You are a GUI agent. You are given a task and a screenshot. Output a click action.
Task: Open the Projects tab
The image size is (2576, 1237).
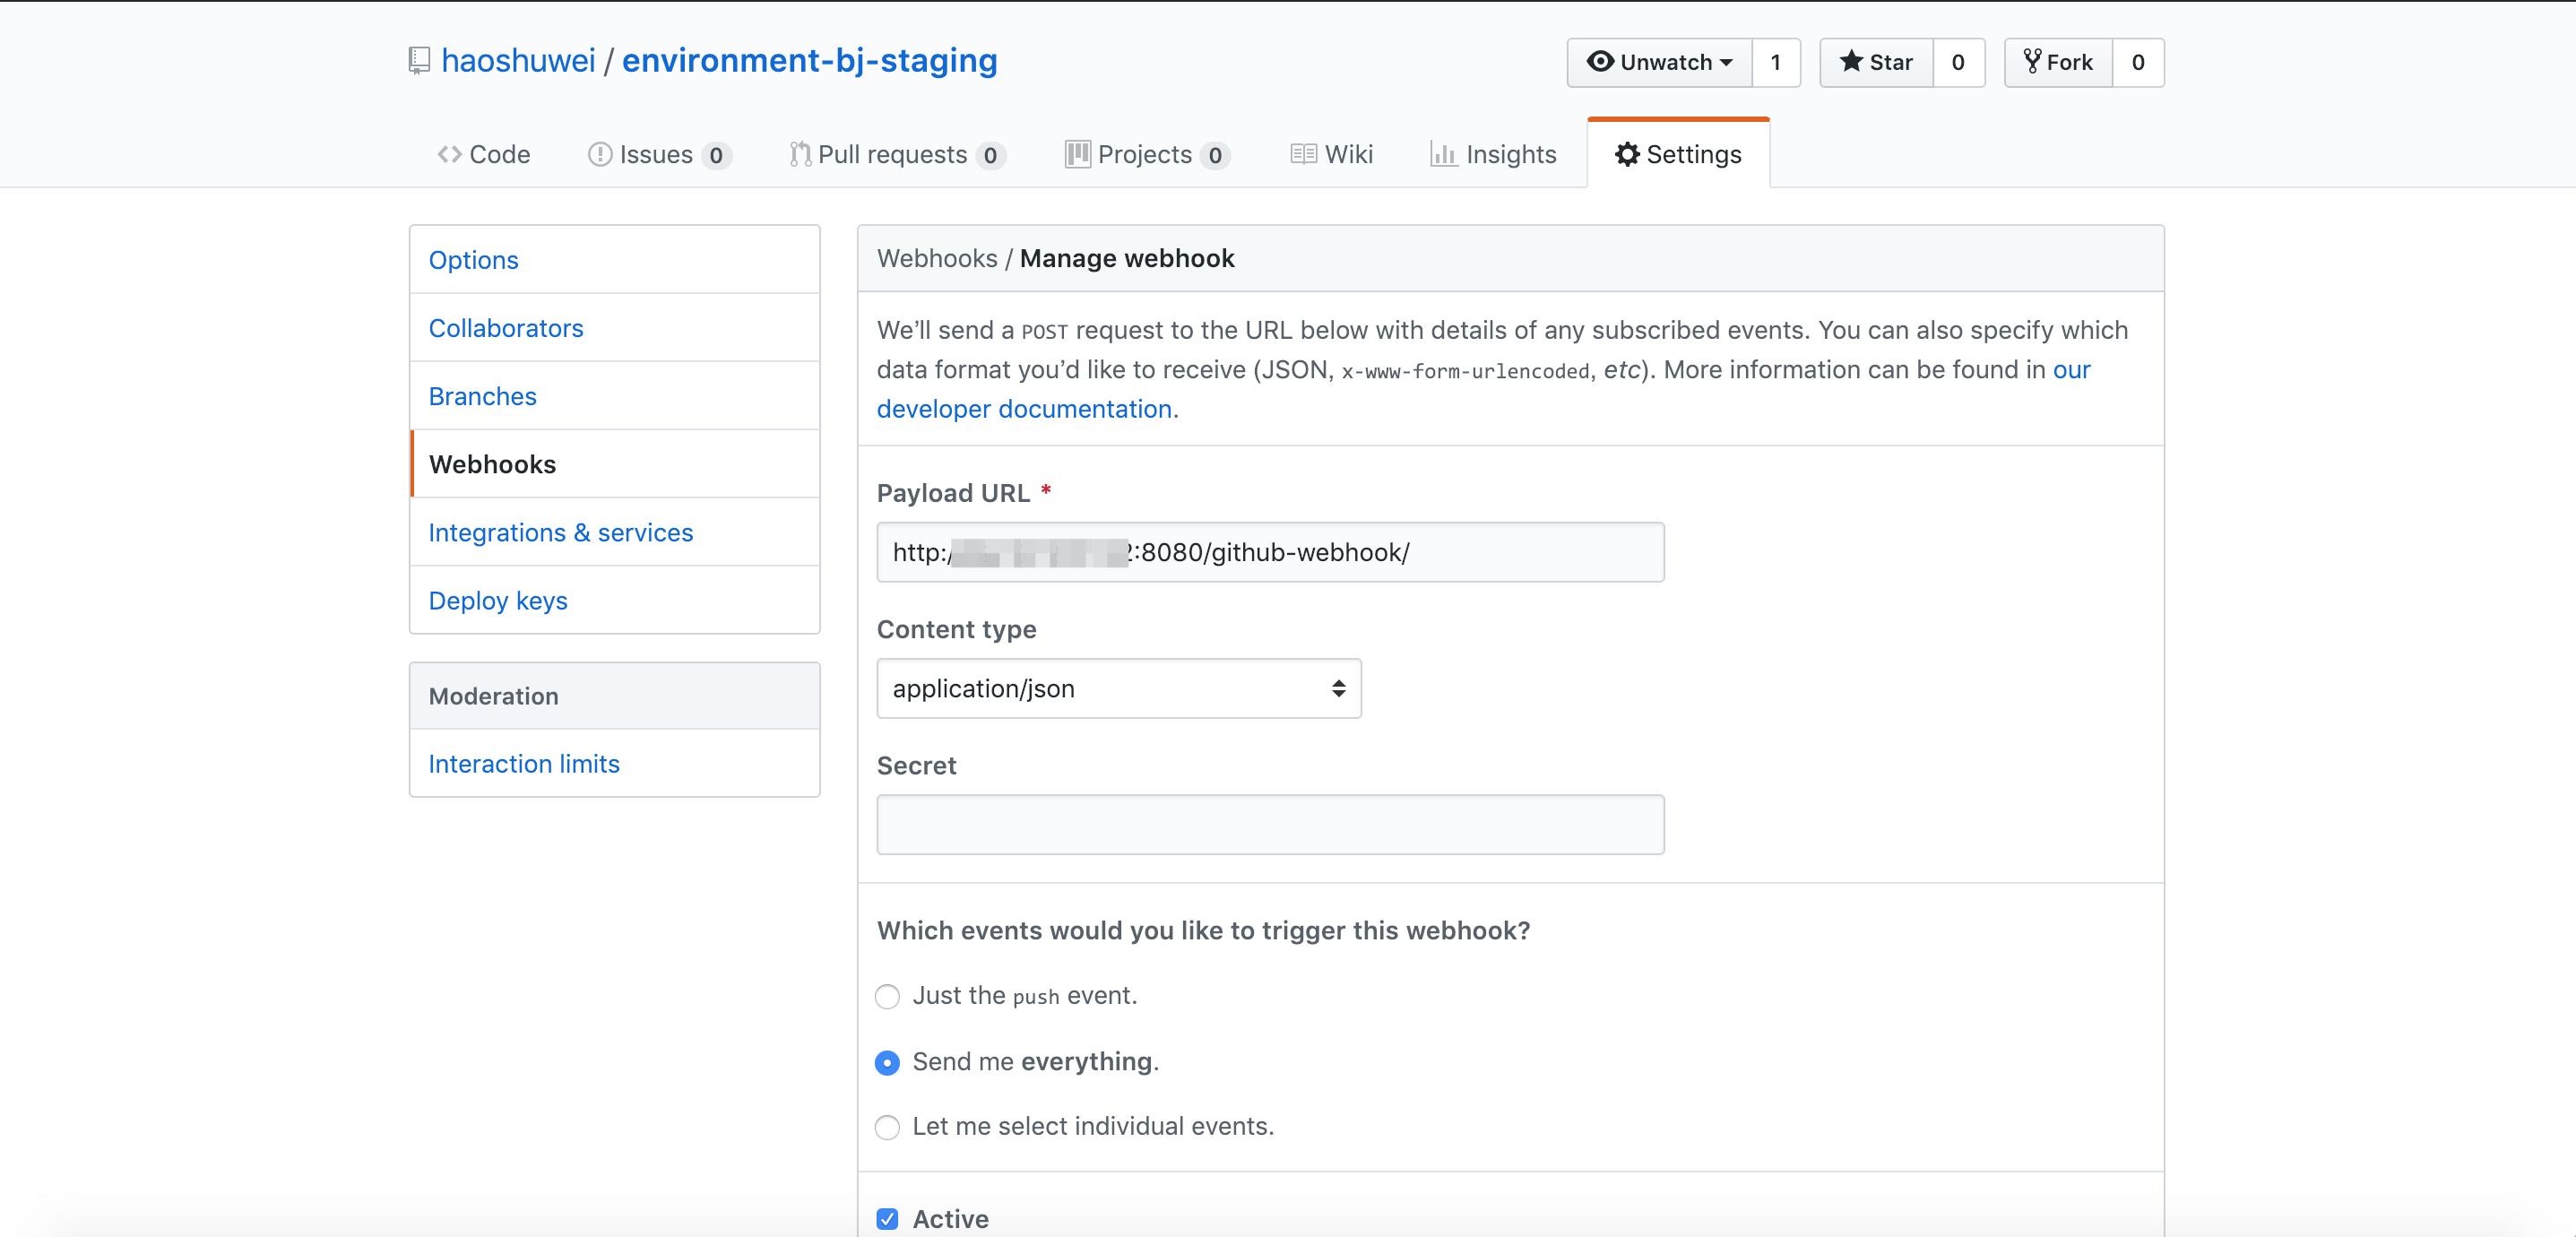click(1147, 154)
